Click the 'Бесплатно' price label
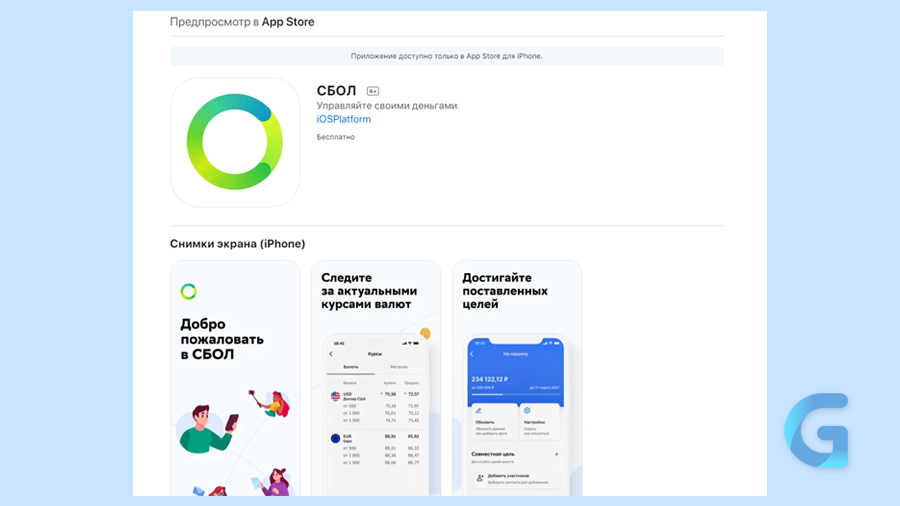The image size is (900, 506). click(x=336, y=137)
